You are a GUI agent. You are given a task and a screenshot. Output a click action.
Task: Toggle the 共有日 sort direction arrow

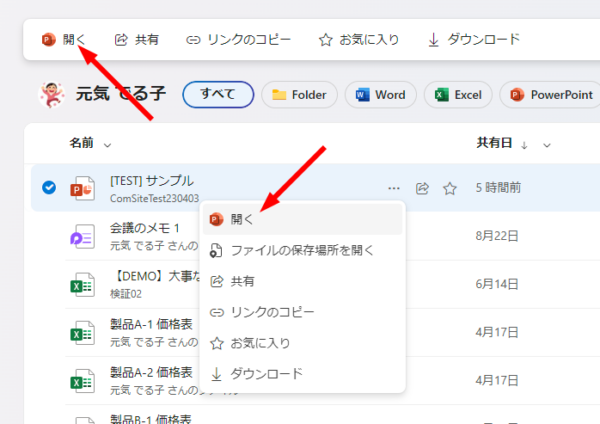click(524, 145)
